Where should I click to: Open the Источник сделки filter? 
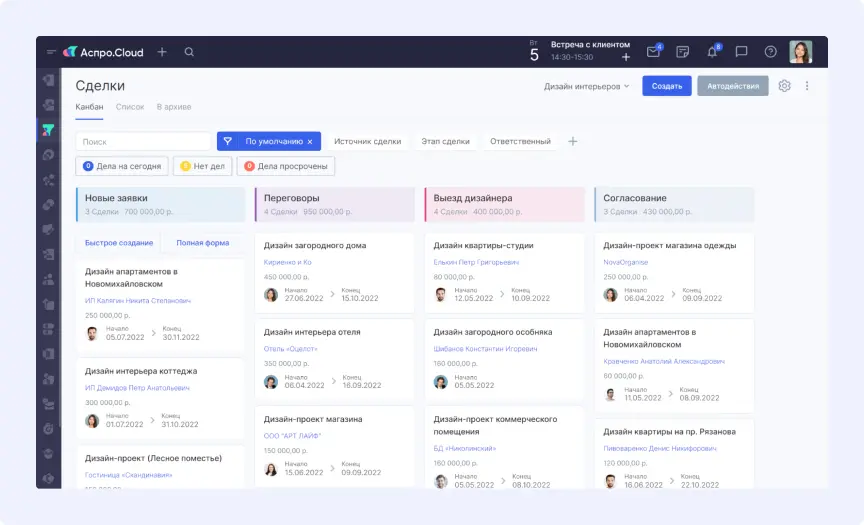(x=368, y=142)
